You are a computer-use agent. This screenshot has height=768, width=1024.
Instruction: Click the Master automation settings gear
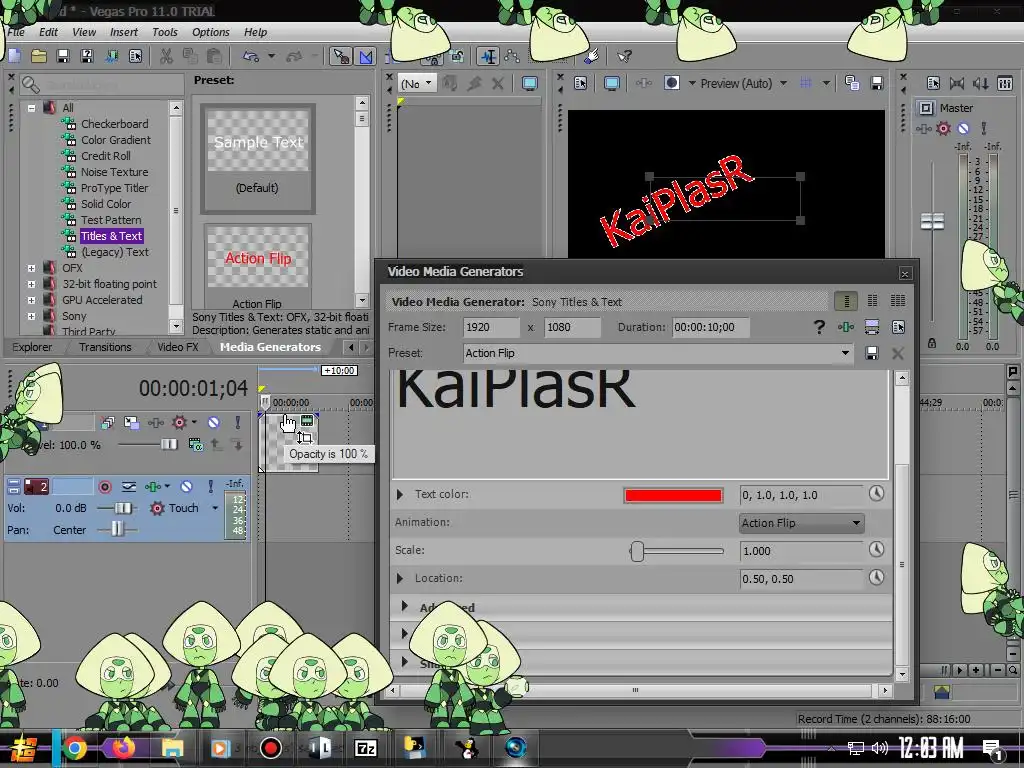(943, 129)
